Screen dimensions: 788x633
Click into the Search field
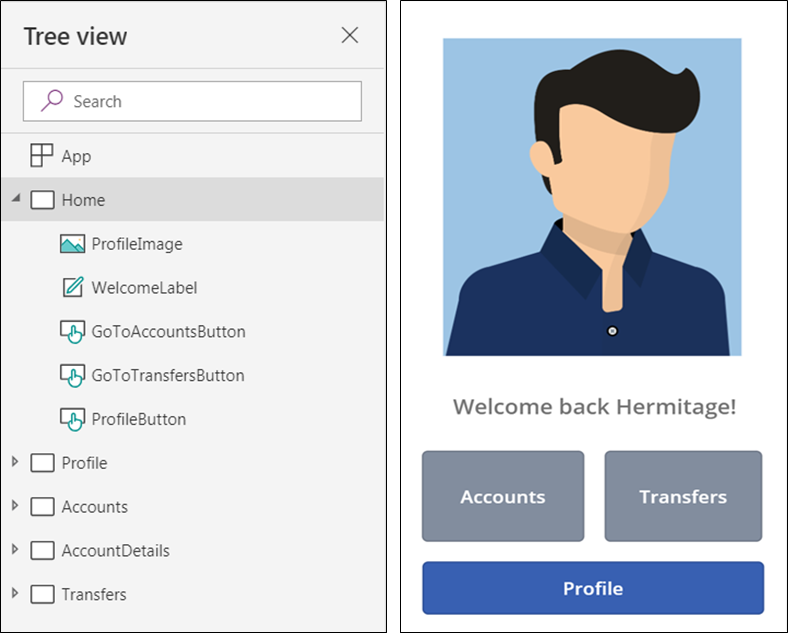click(x=192, y=101)
